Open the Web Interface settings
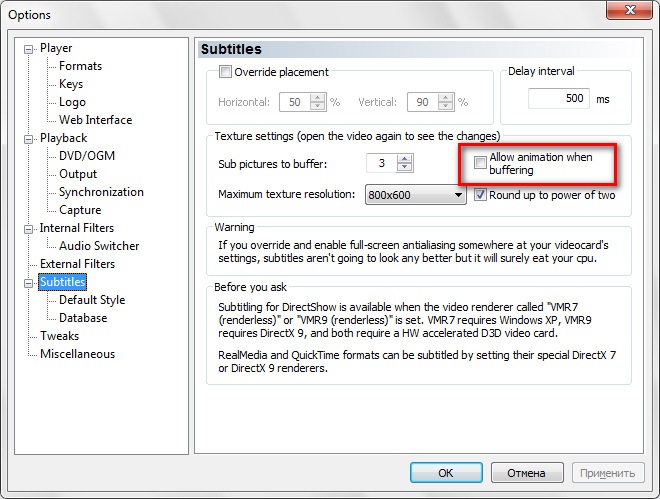 pos(95,120)
